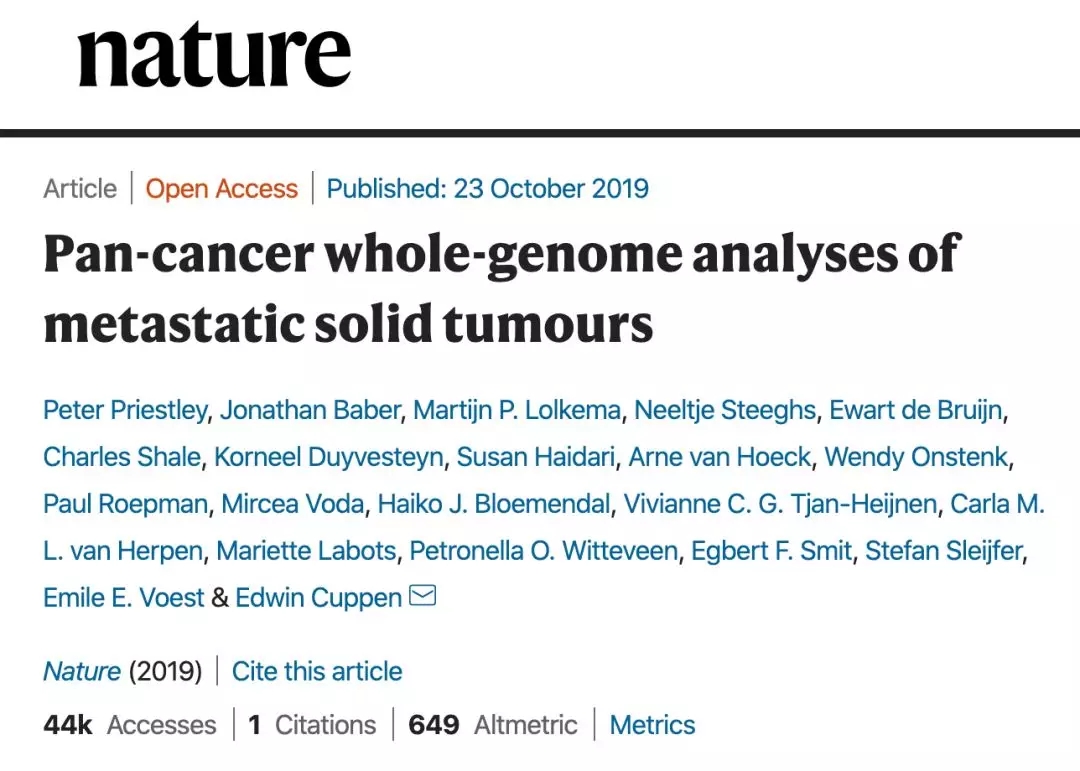The height and width of the screenshot is (771, 1080).
Task: Open Paul Roepman author details
Action: 125,504
